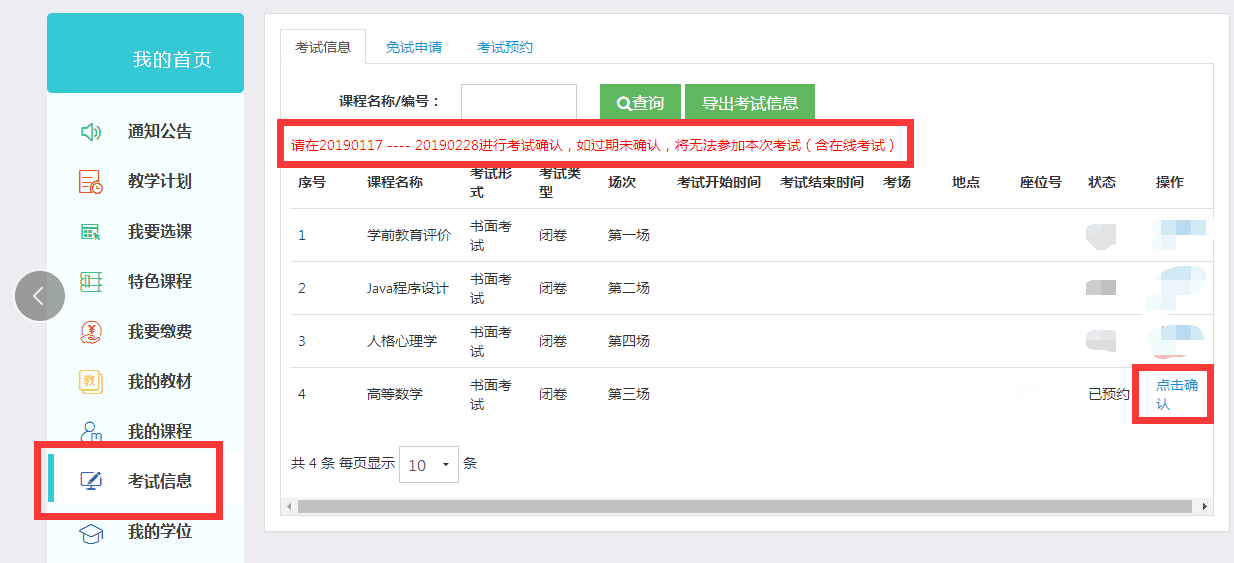Screen dimensions: 1234x563
Task: Focus the 课程名称/编号 search field
Action: [519, 102]
